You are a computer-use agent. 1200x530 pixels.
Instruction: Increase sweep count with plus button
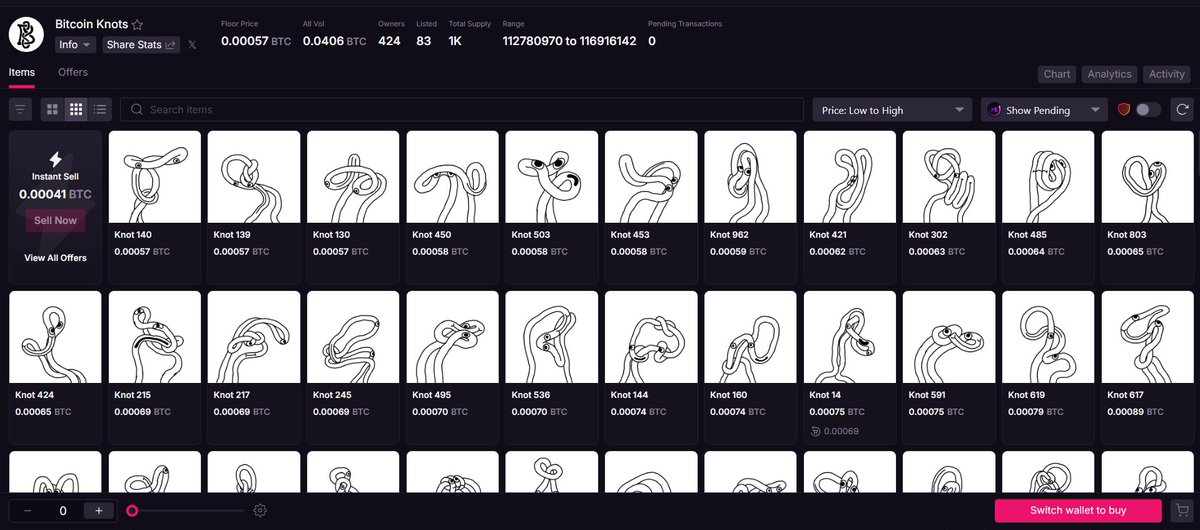coord(99,510)
